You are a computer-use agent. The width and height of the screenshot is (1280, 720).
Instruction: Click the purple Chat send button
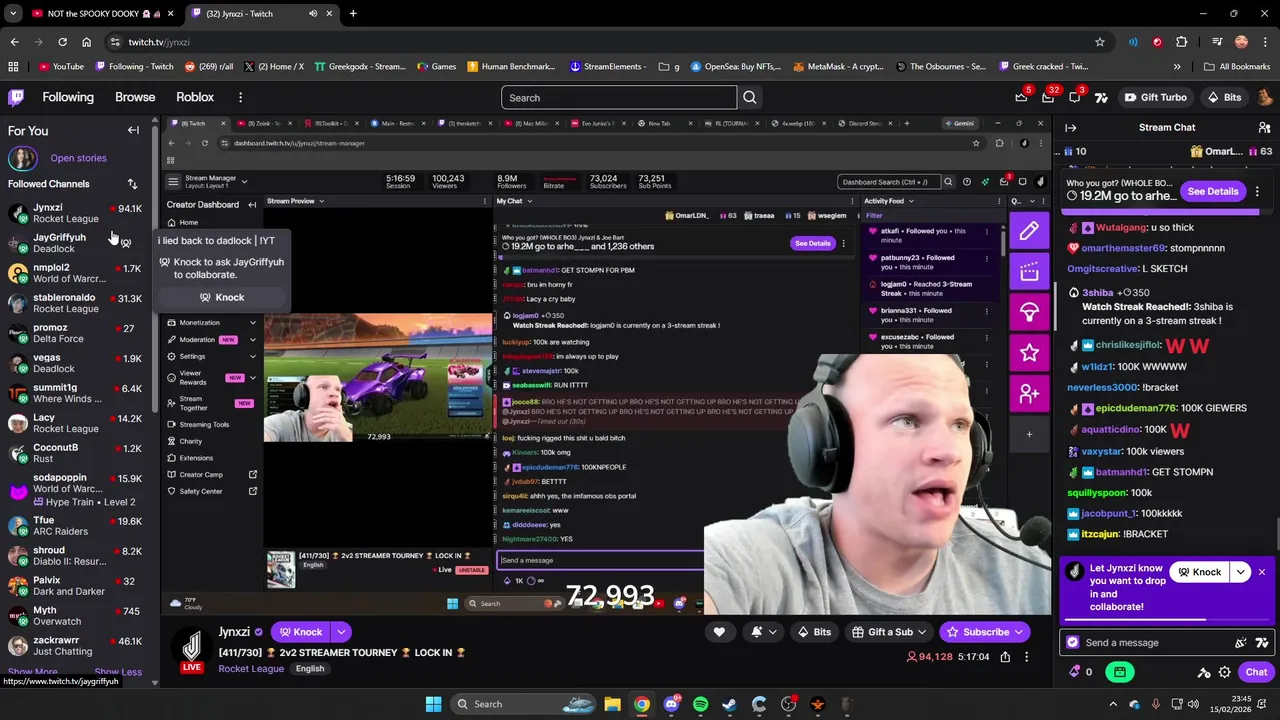click(1256, 672)
